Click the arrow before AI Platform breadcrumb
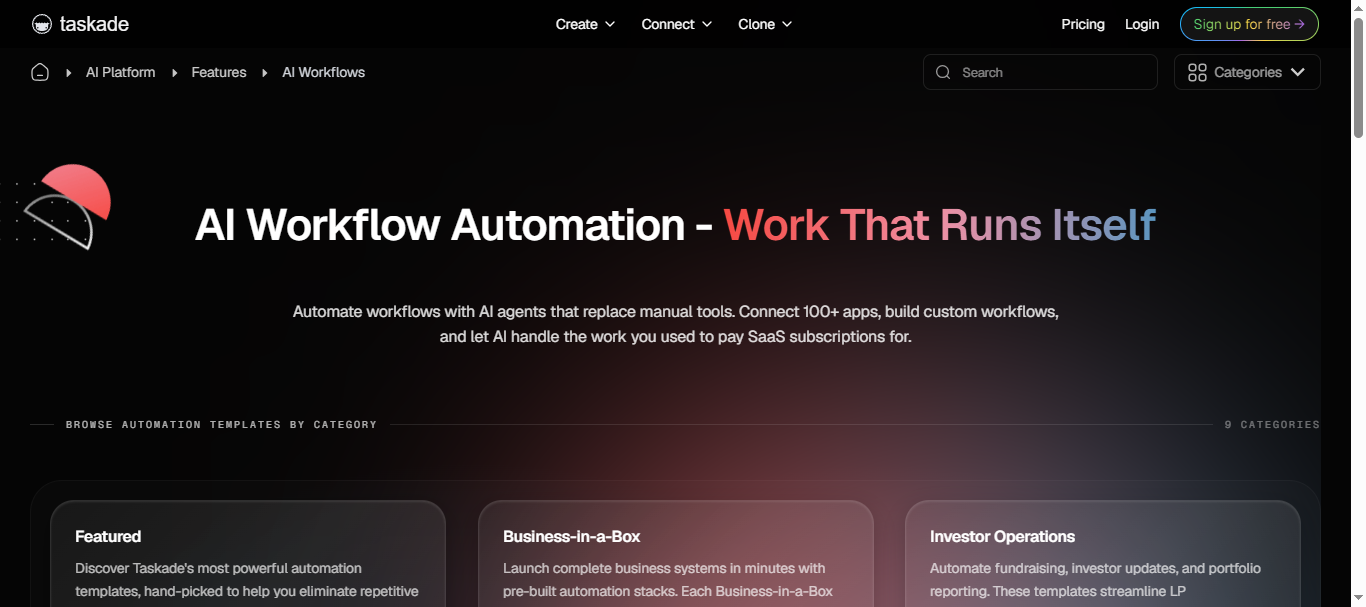1366x607 pixels. pos(69,73)
